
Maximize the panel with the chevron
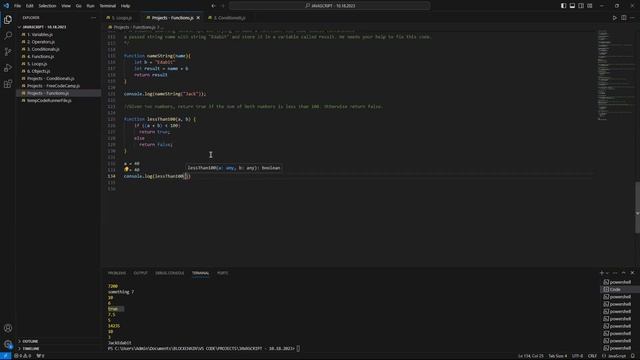tap(623, 273)
